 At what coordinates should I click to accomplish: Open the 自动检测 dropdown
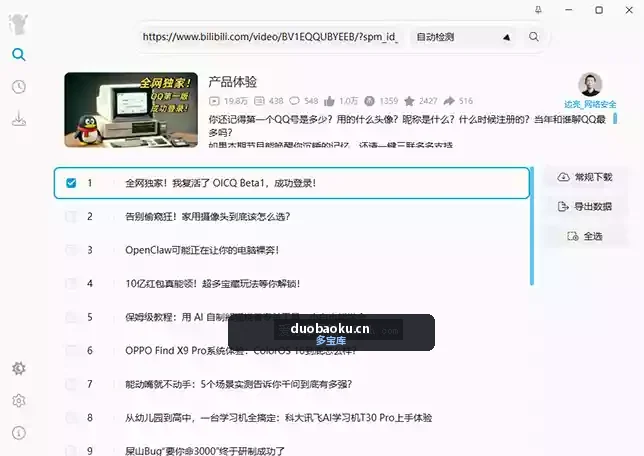click(x=463, y=37)
